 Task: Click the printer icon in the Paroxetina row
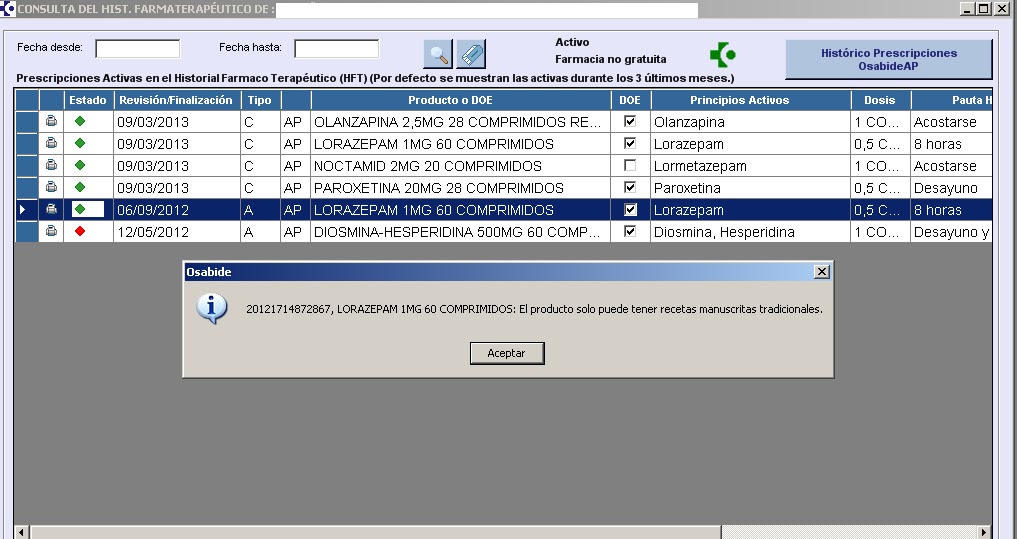coord(52,187)
